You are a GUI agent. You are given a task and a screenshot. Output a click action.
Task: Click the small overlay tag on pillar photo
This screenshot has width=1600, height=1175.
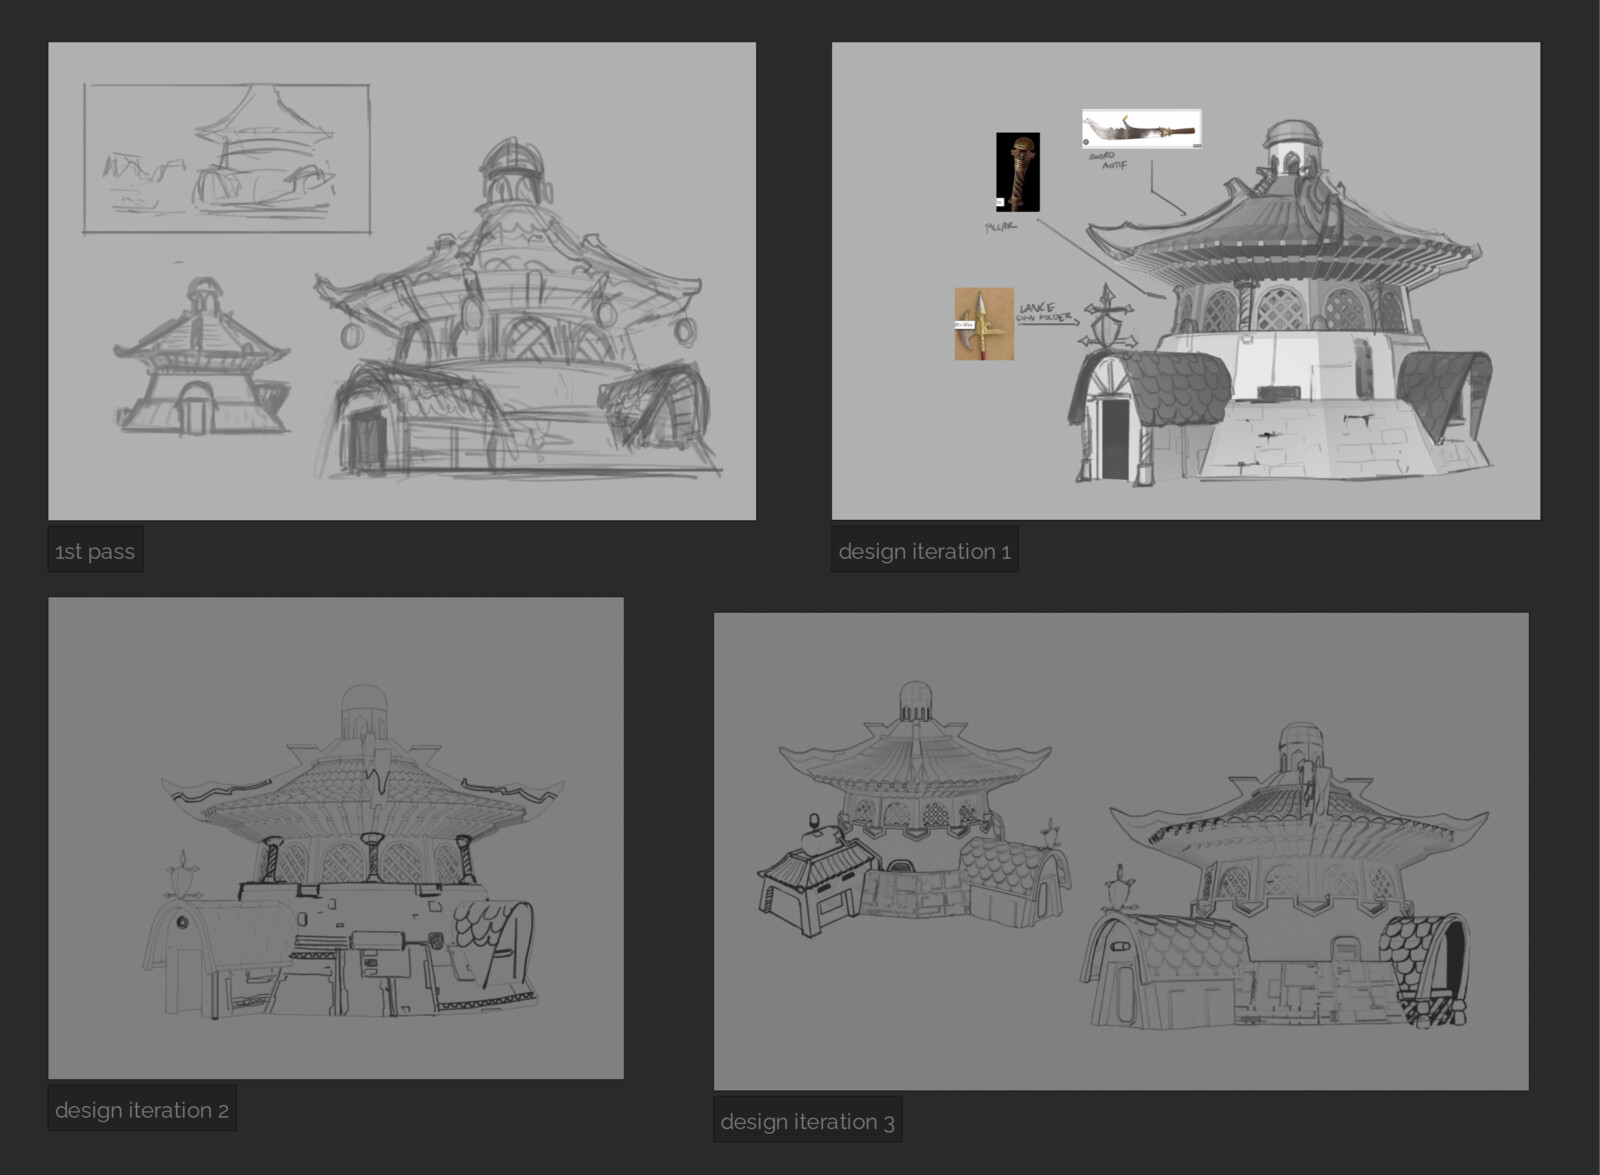(999, 203)
